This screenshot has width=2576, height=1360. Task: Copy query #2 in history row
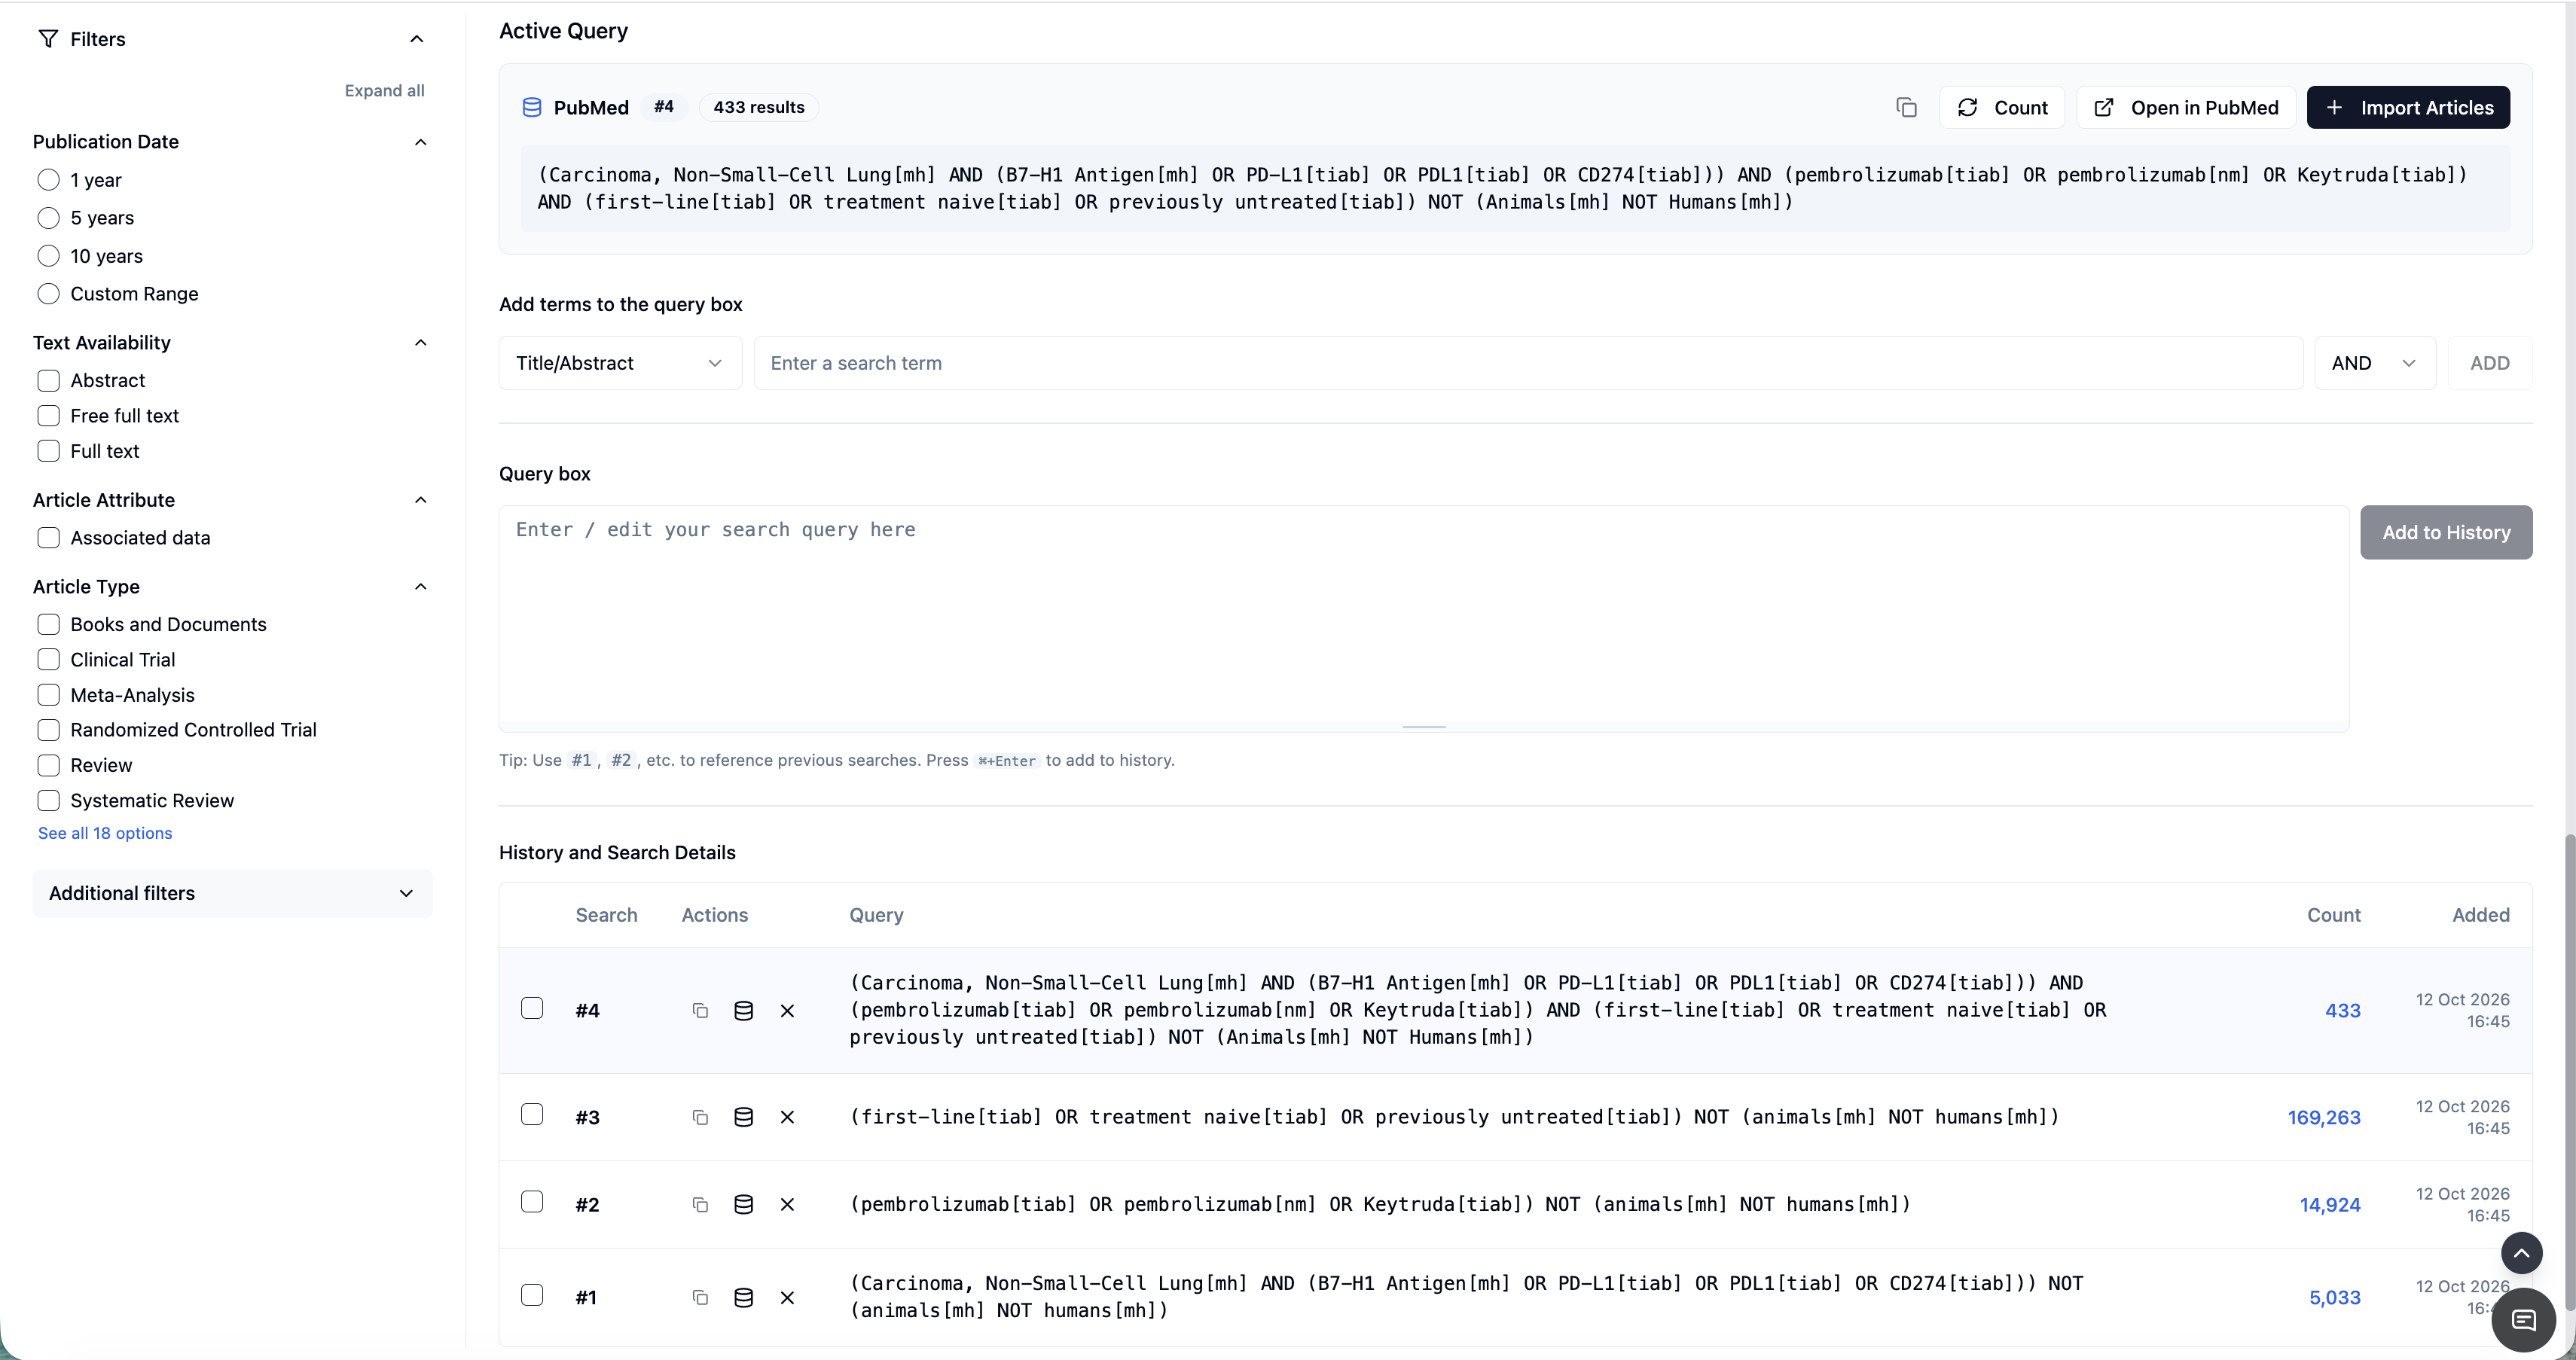(700, 1204)
